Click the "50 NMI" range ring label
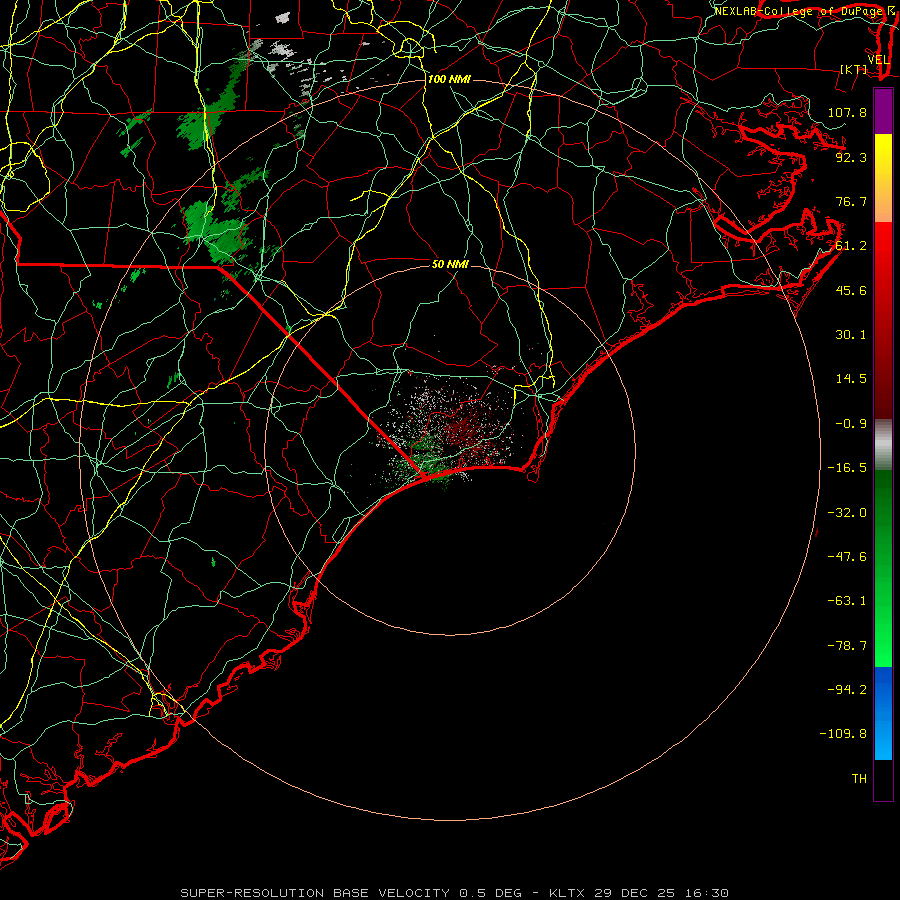The width and height of the screenshot is (900, 900). coord(450,265)
